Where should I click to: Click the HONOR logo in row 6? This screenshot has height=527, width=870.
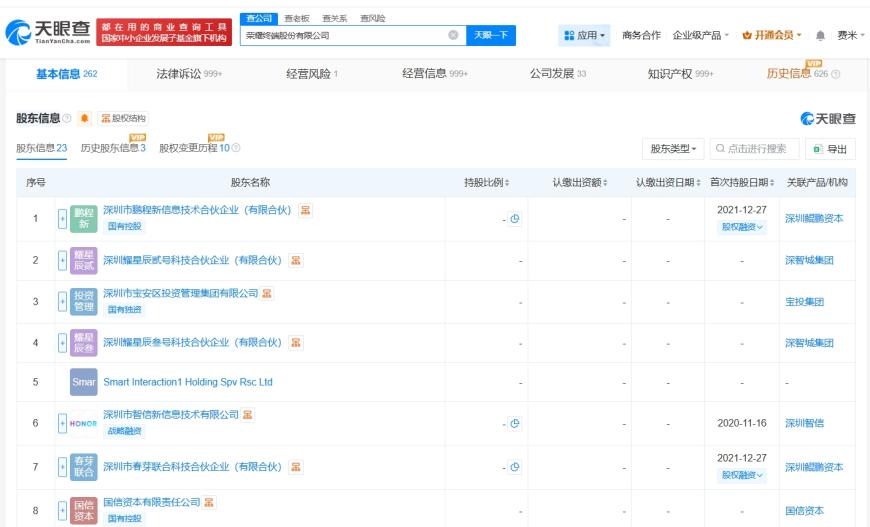click(x=84, y=423)
